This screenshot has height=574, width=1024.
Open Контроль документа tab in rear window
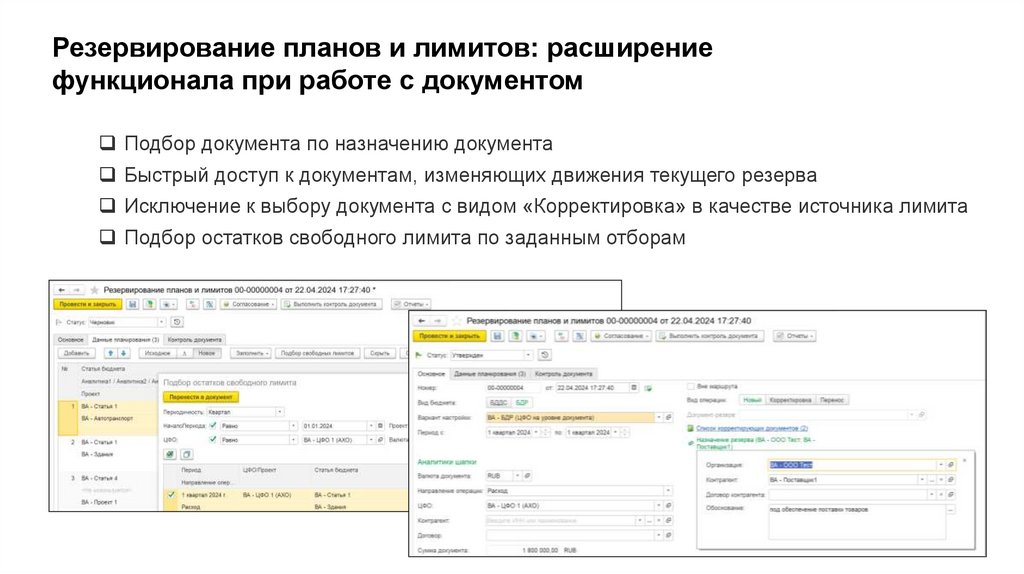click(195, 340)
